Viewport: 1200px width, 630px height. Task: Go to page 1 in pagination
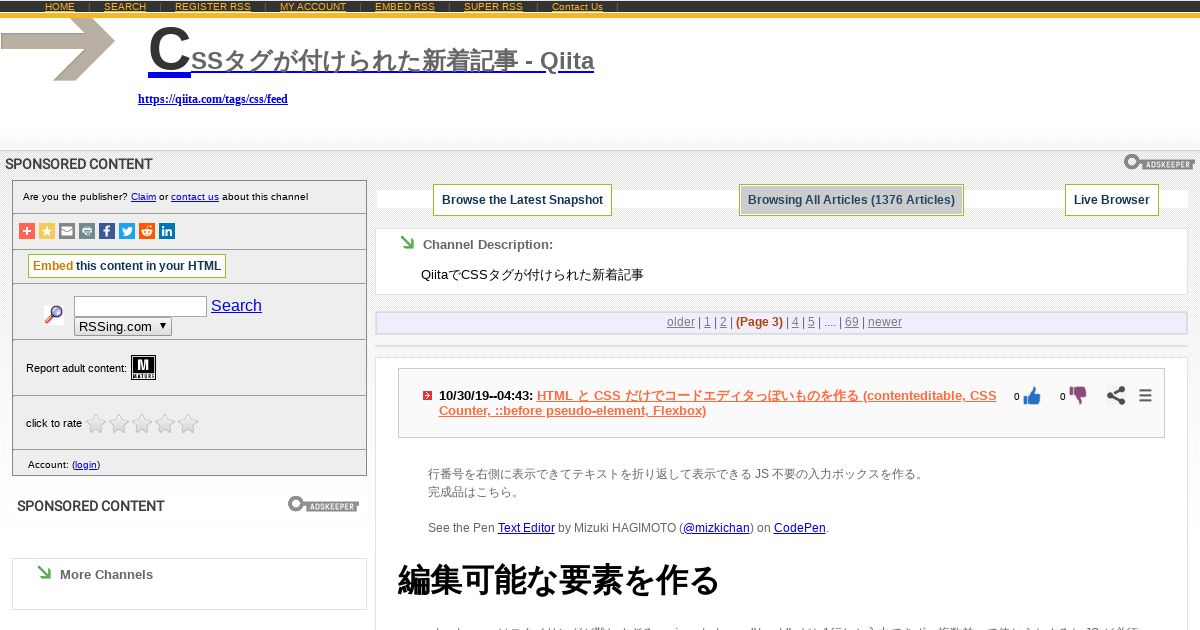707,322
